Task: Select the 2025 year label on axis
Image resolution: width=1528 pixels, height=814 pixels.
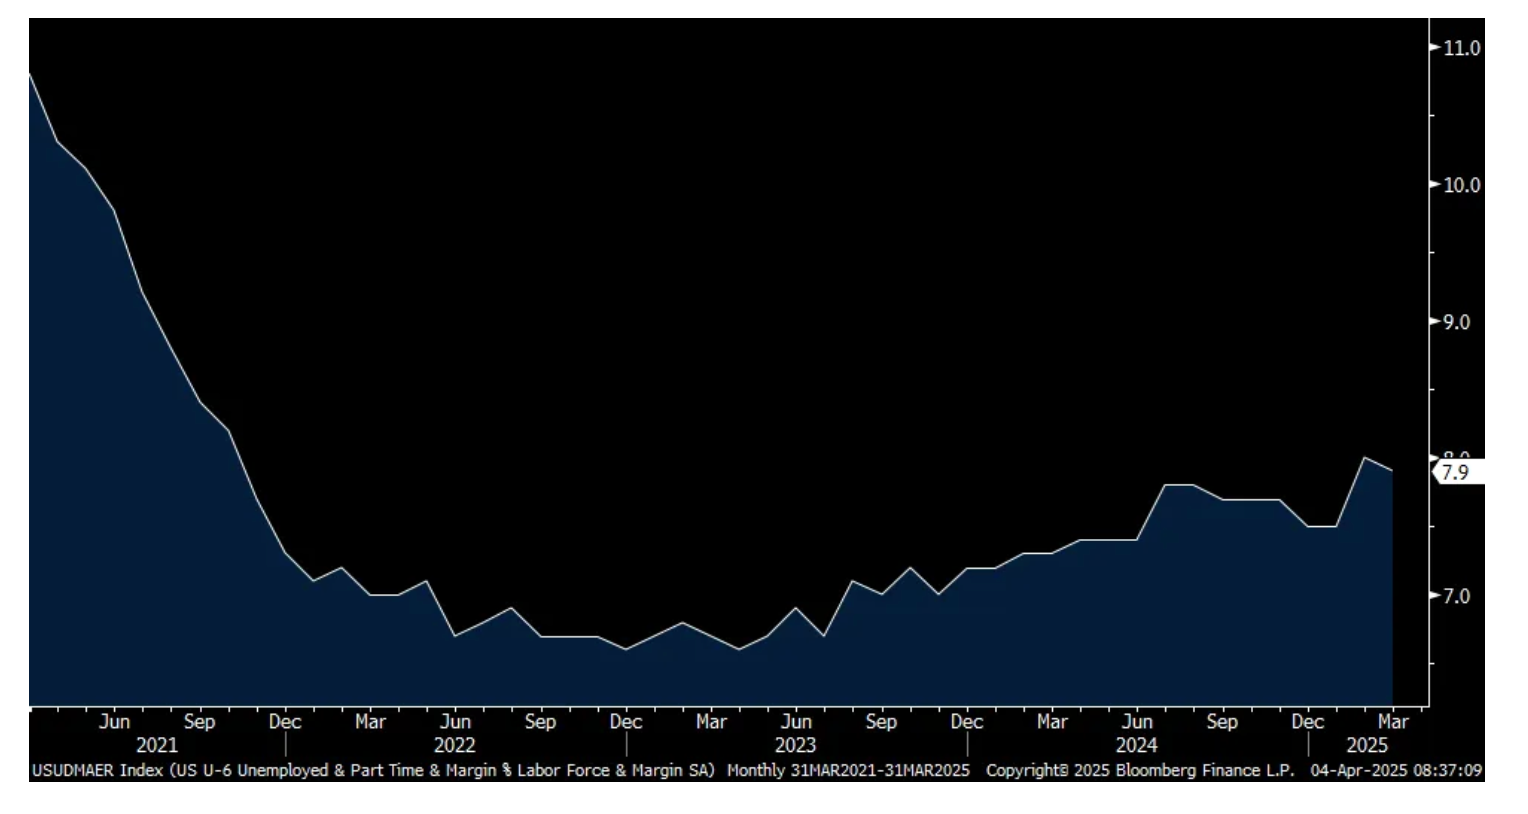Action: click(1367, 746)
